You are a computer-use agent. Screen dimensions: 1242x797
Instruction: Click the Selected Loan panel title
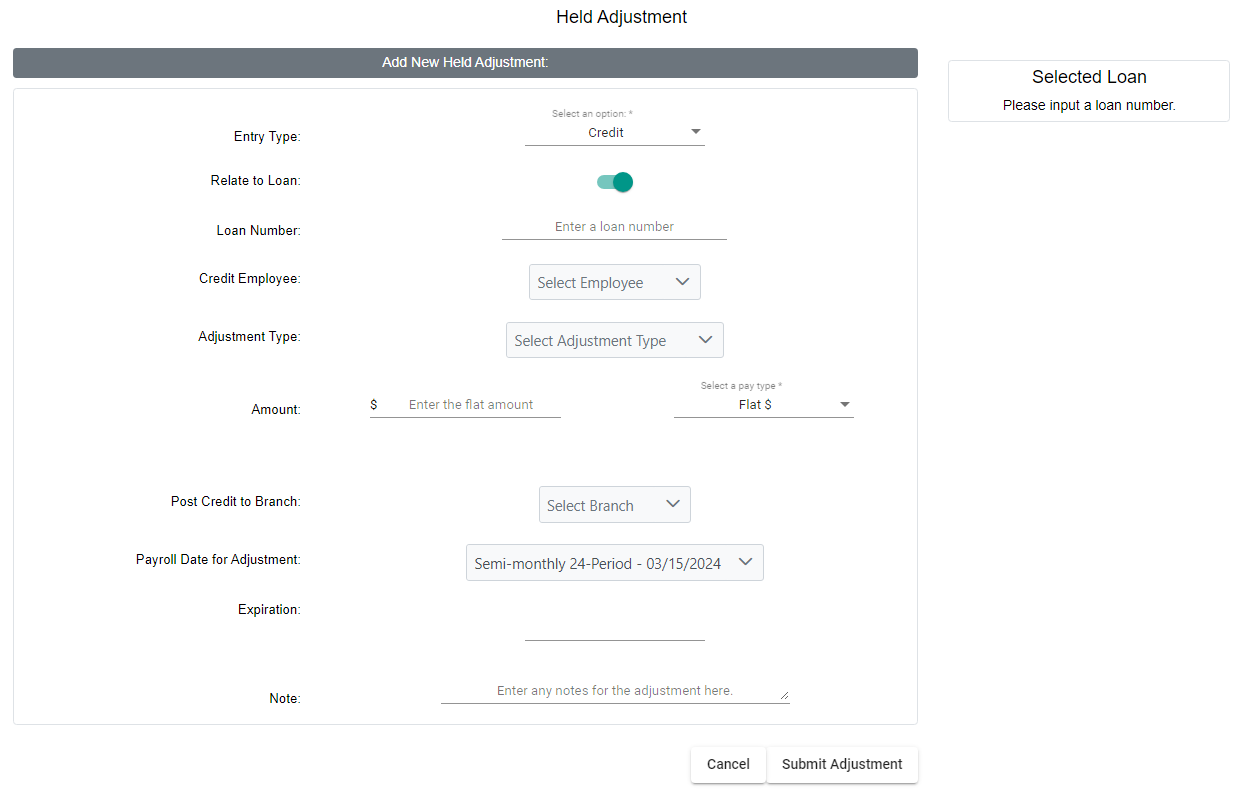[1089, 77]
